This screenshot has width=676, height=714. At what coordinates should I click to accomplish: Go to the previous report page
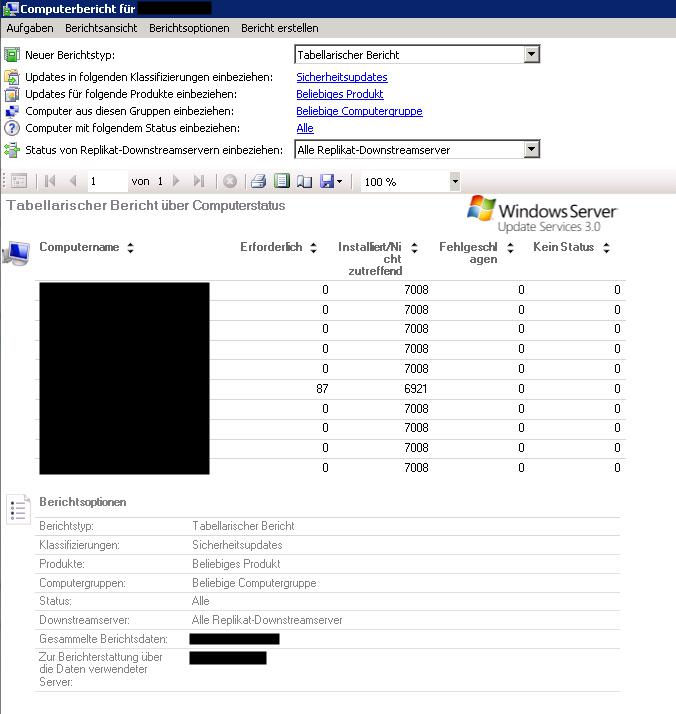(x=73, y=181)
